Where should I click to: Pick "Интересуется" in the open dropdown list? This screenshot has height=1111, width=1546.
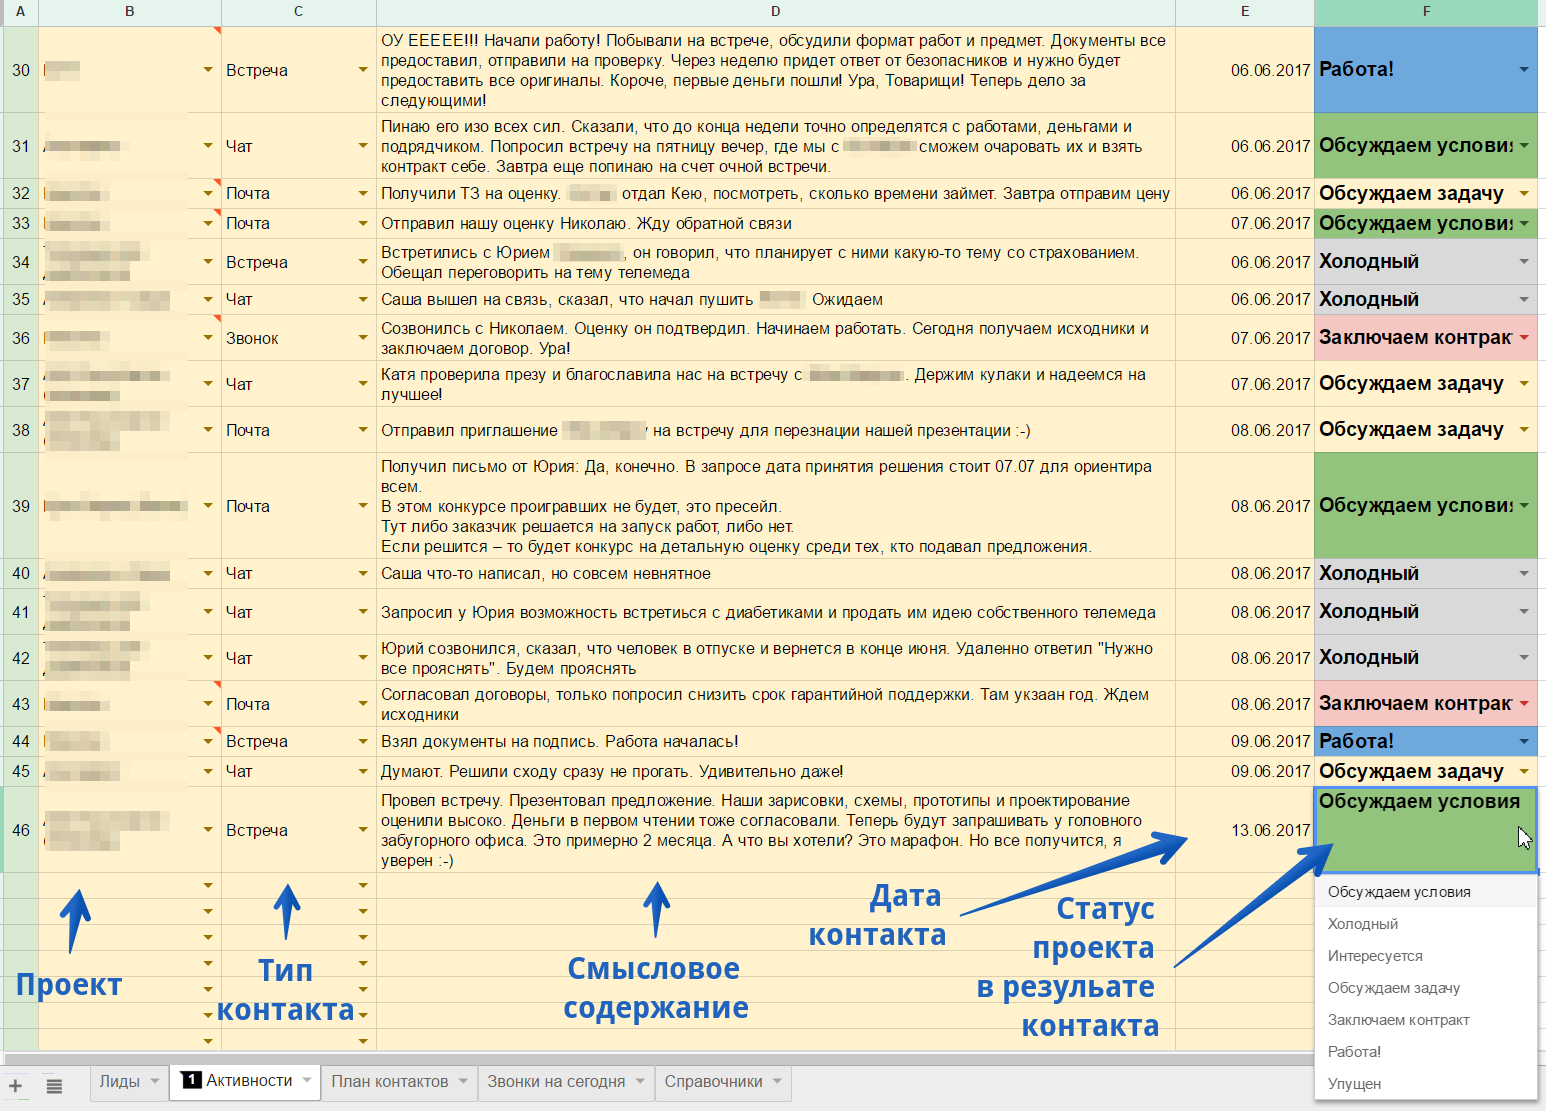1374,955
